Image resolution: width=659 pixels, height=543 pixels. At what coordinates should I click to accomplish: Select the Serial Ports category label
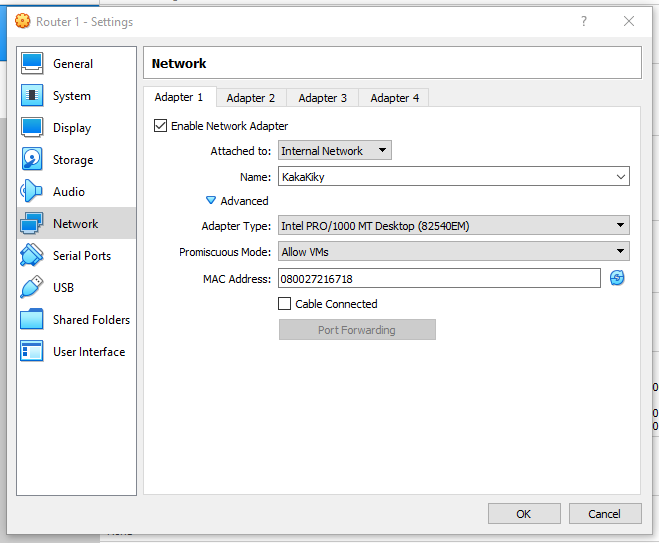point(82,256)
